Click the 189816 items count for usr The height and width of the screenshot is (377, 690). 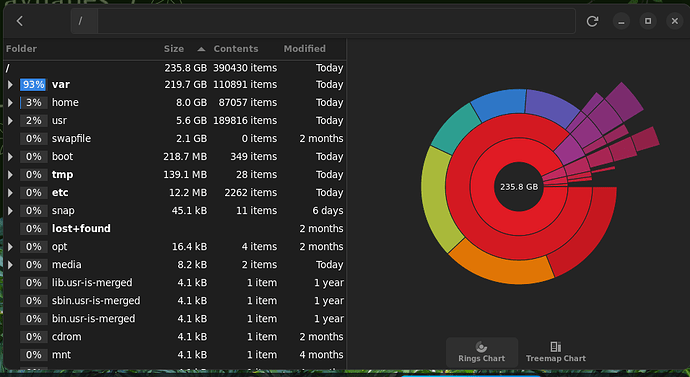pyautogui.click(x=245, y=121)
